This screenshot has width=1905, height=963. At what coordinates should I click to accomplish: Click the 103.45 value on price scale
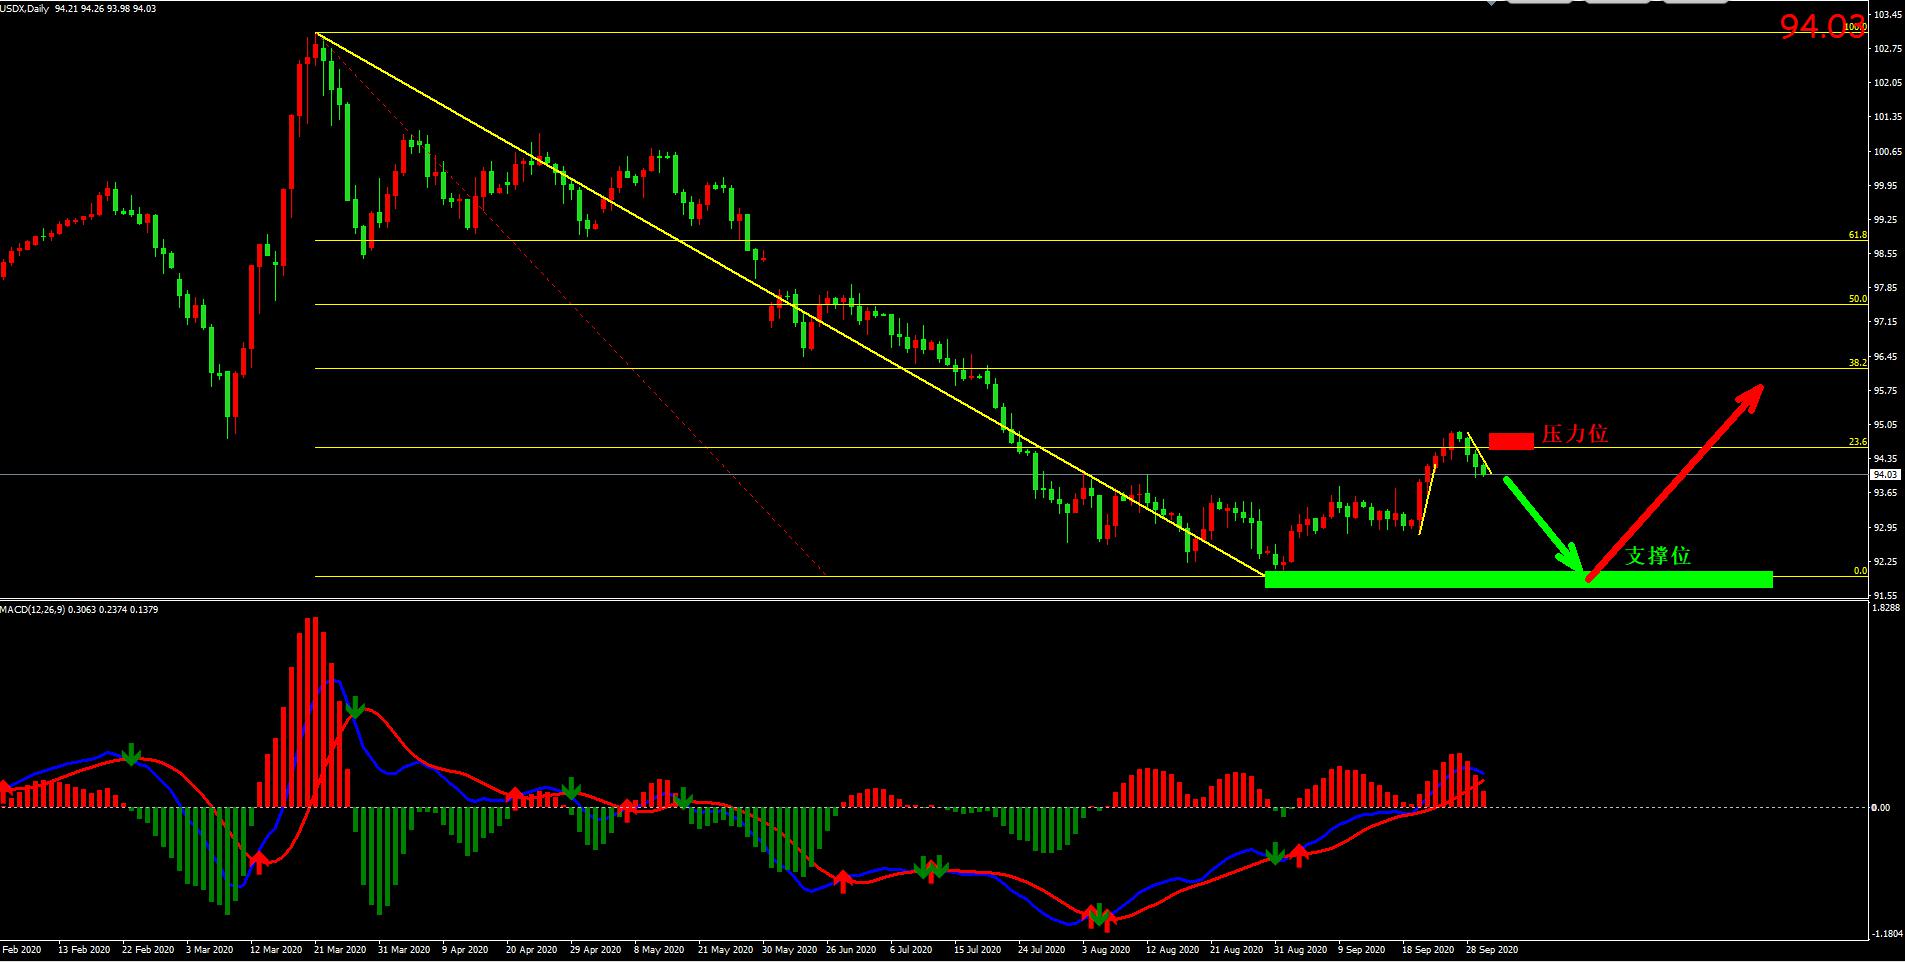(1886, 15)
